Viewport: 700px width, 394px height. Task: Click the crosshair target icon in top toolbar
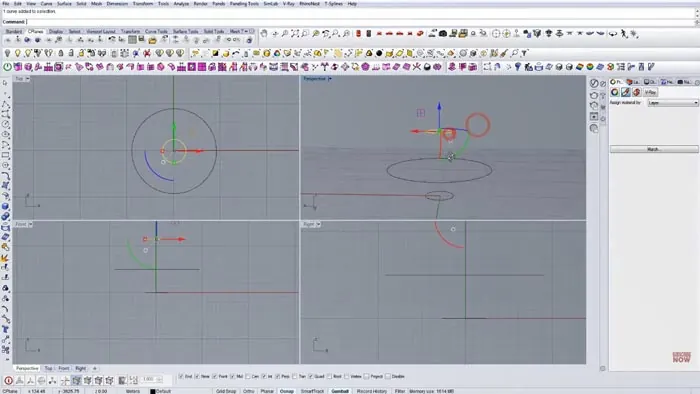(x=496, y=33)
